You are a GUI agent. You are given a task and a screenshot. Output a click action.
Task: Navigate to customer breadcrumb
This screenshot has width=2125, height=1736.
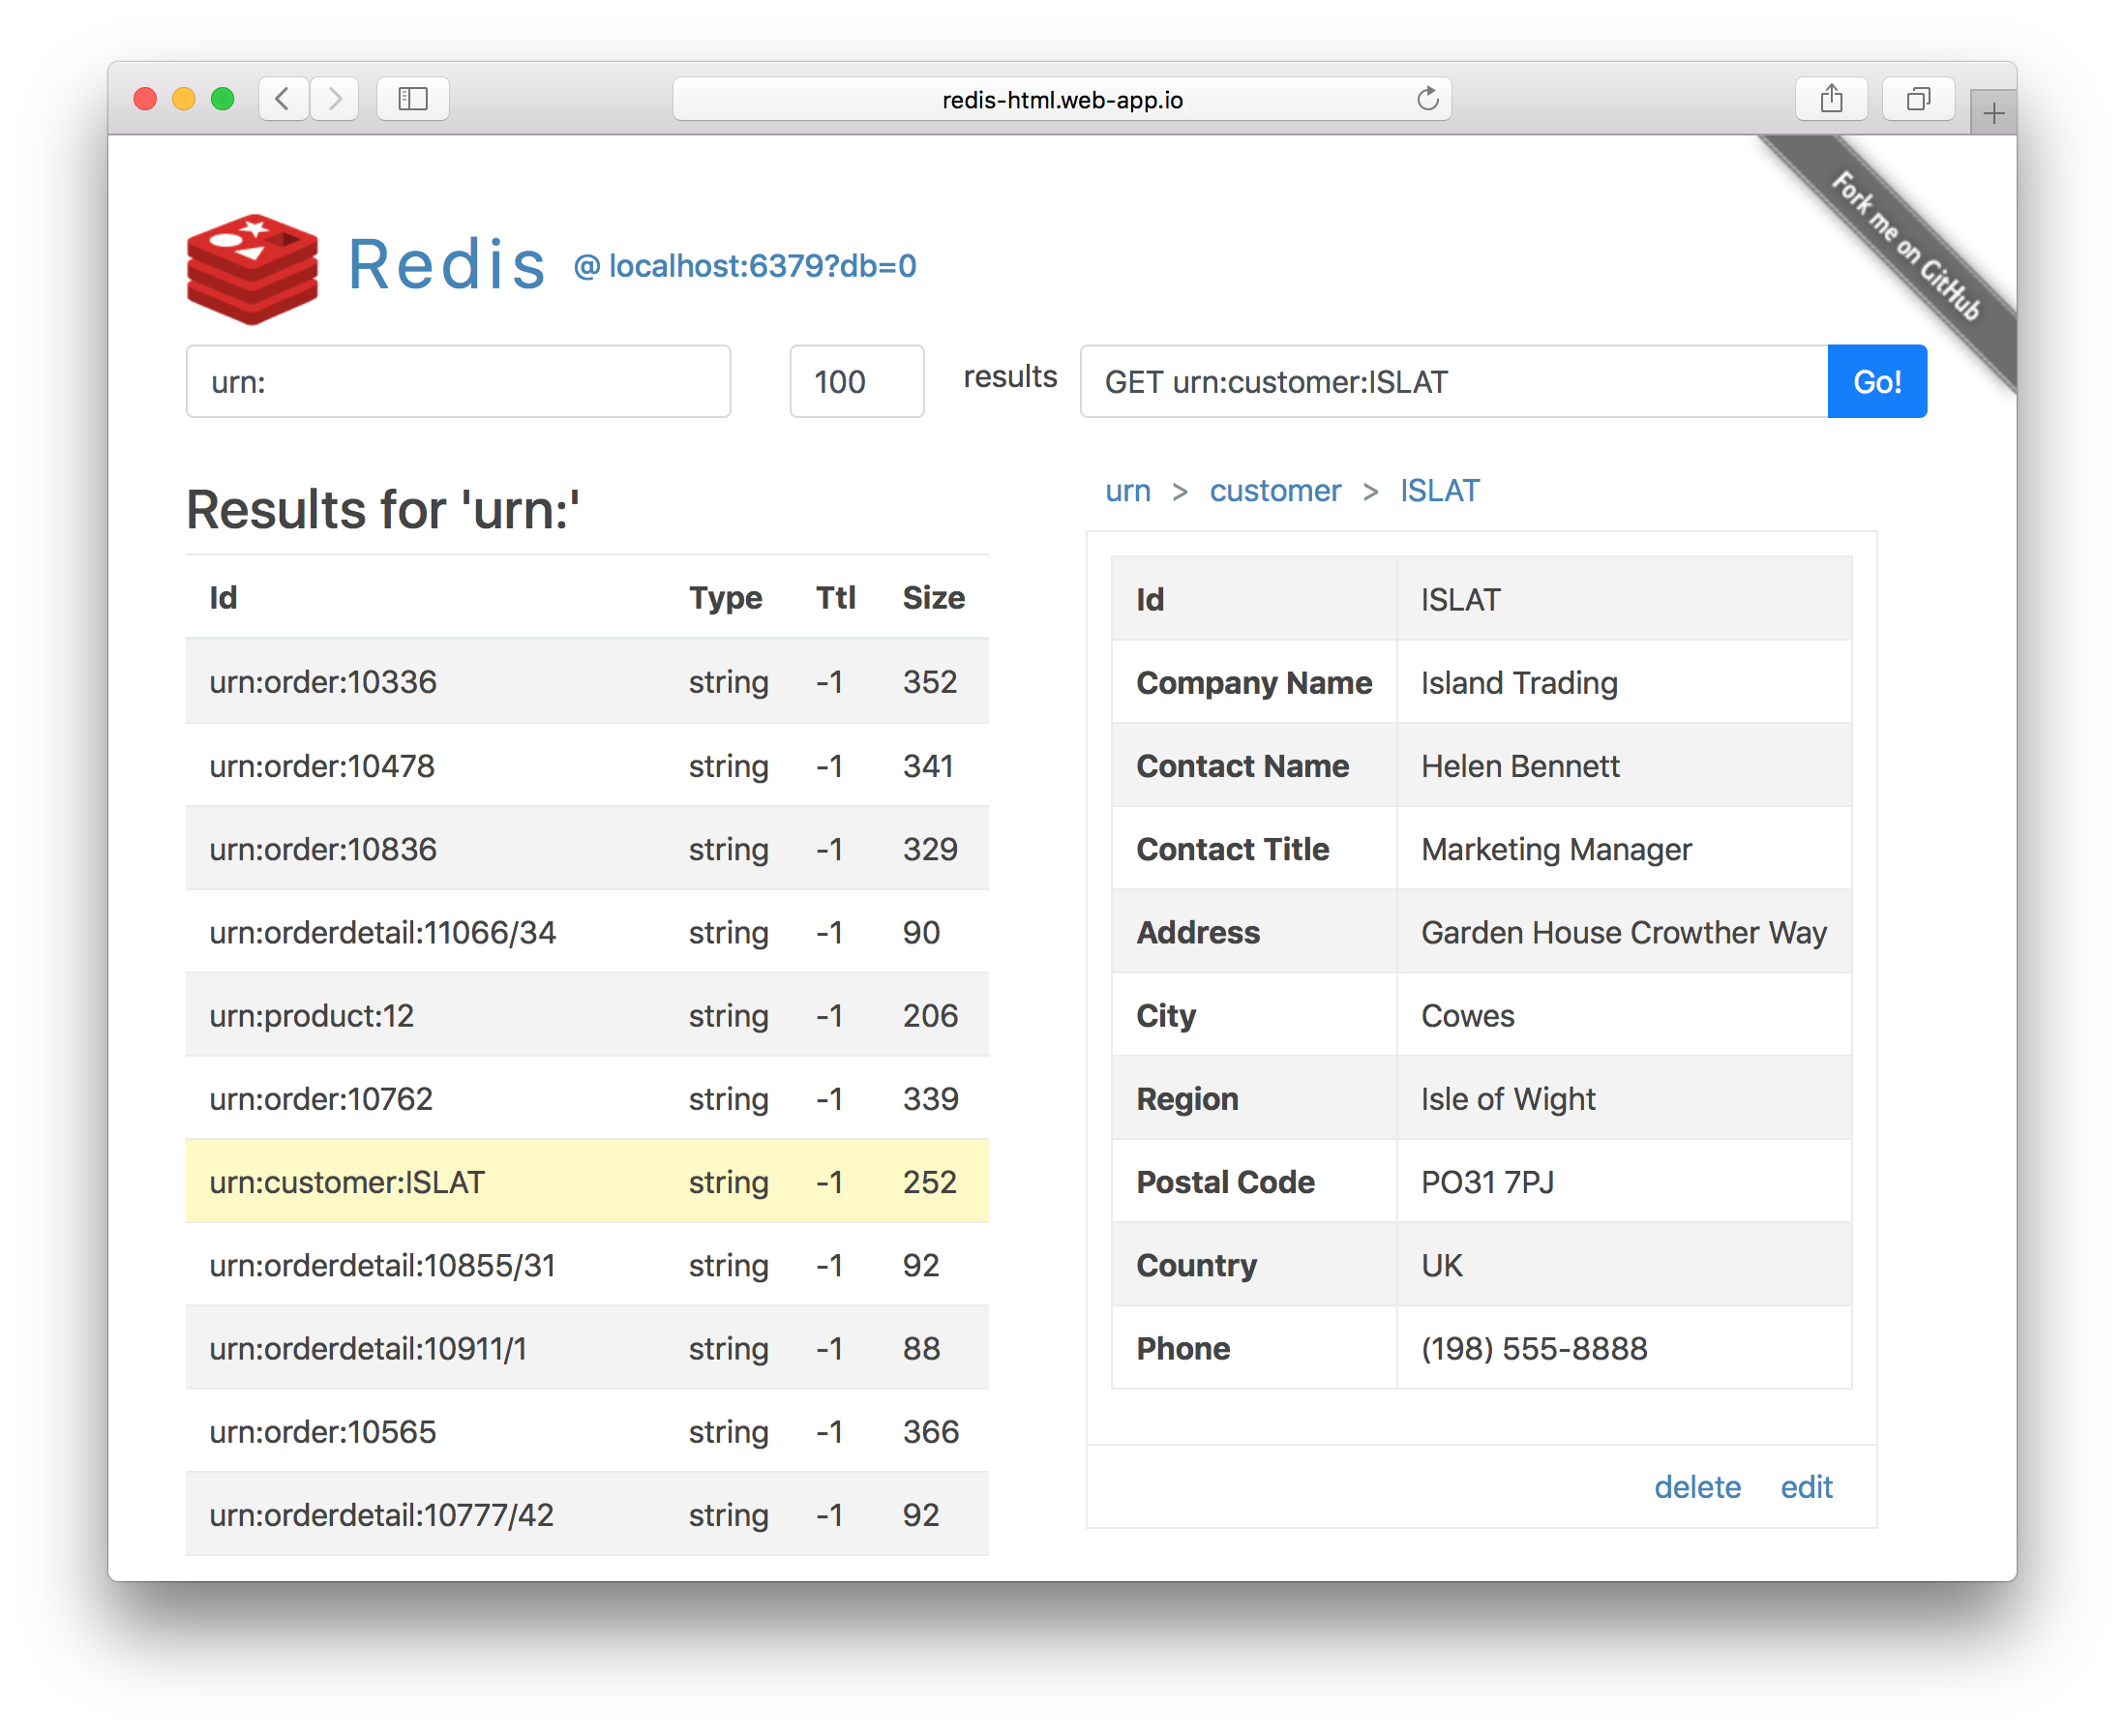point(1275,491)
